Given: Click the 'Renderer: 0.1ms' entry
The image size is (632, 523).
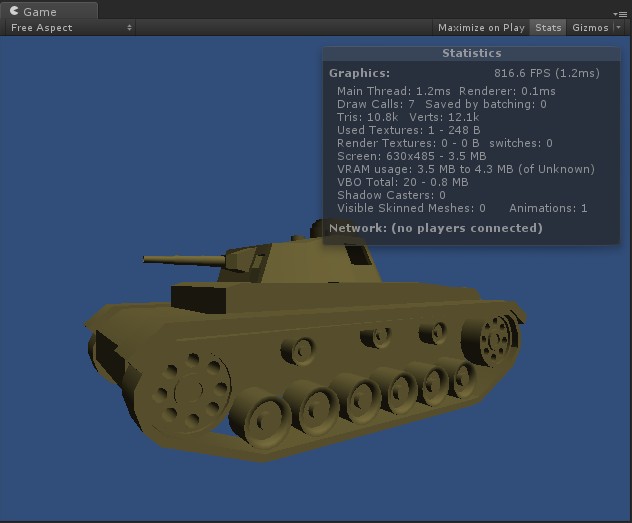Looking at the screenshot, I should point(507,91).
